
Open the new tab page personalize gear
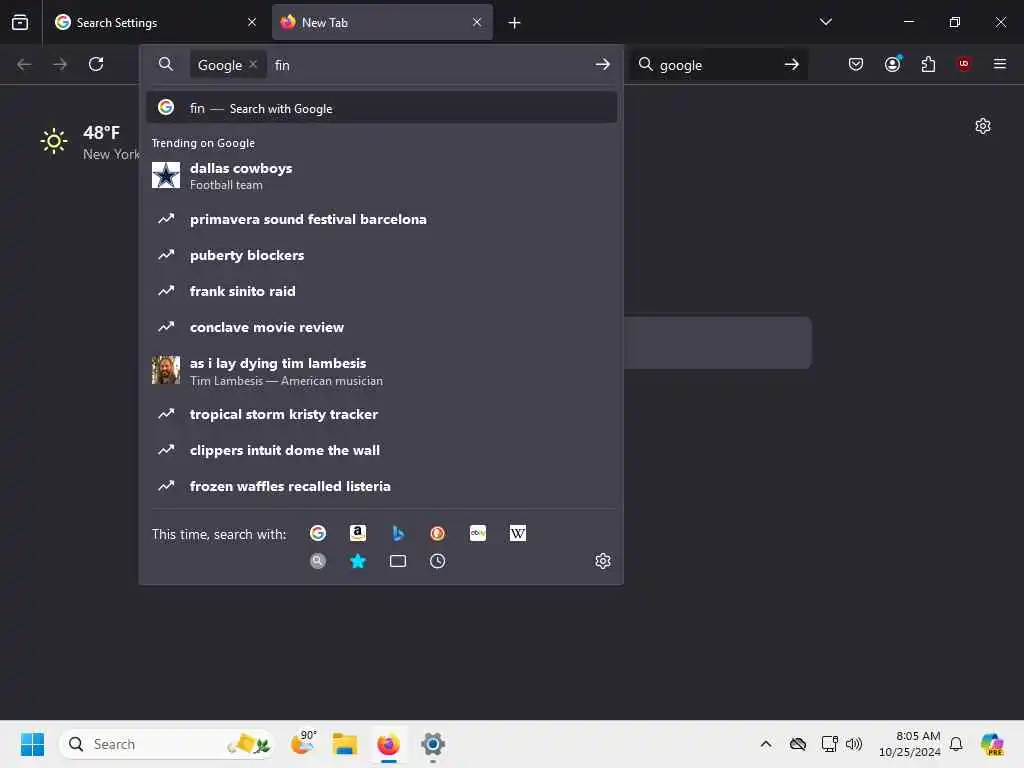tap(982, 126)
